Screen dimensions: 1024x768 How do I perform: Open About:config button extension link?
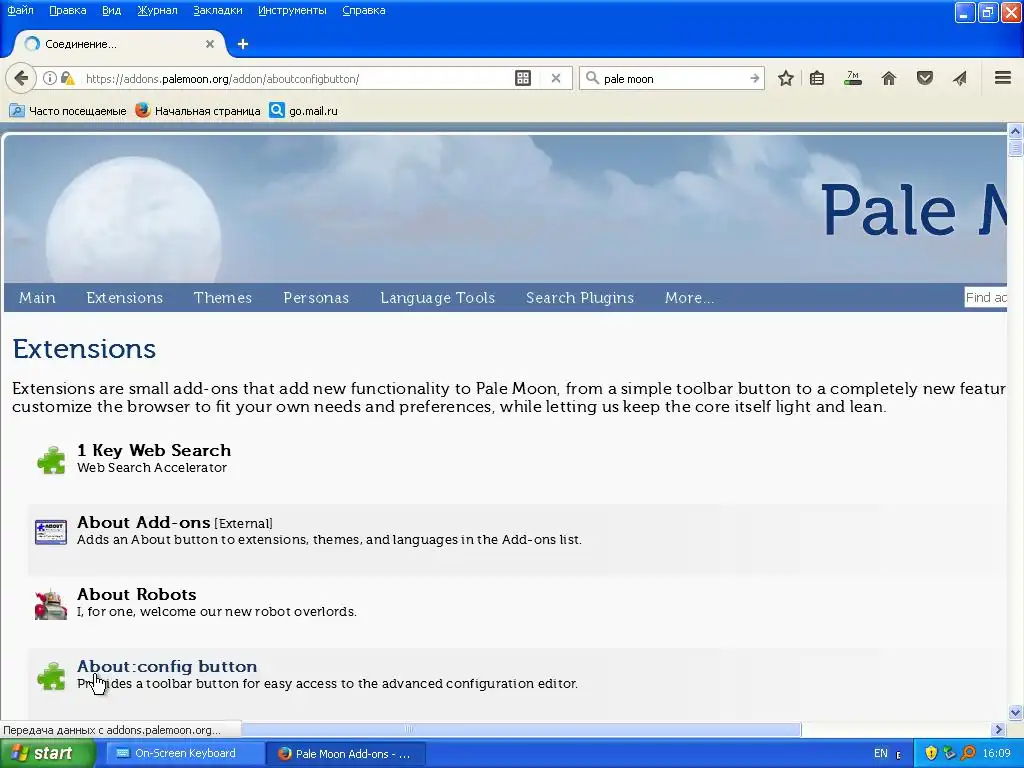[167, 667]
